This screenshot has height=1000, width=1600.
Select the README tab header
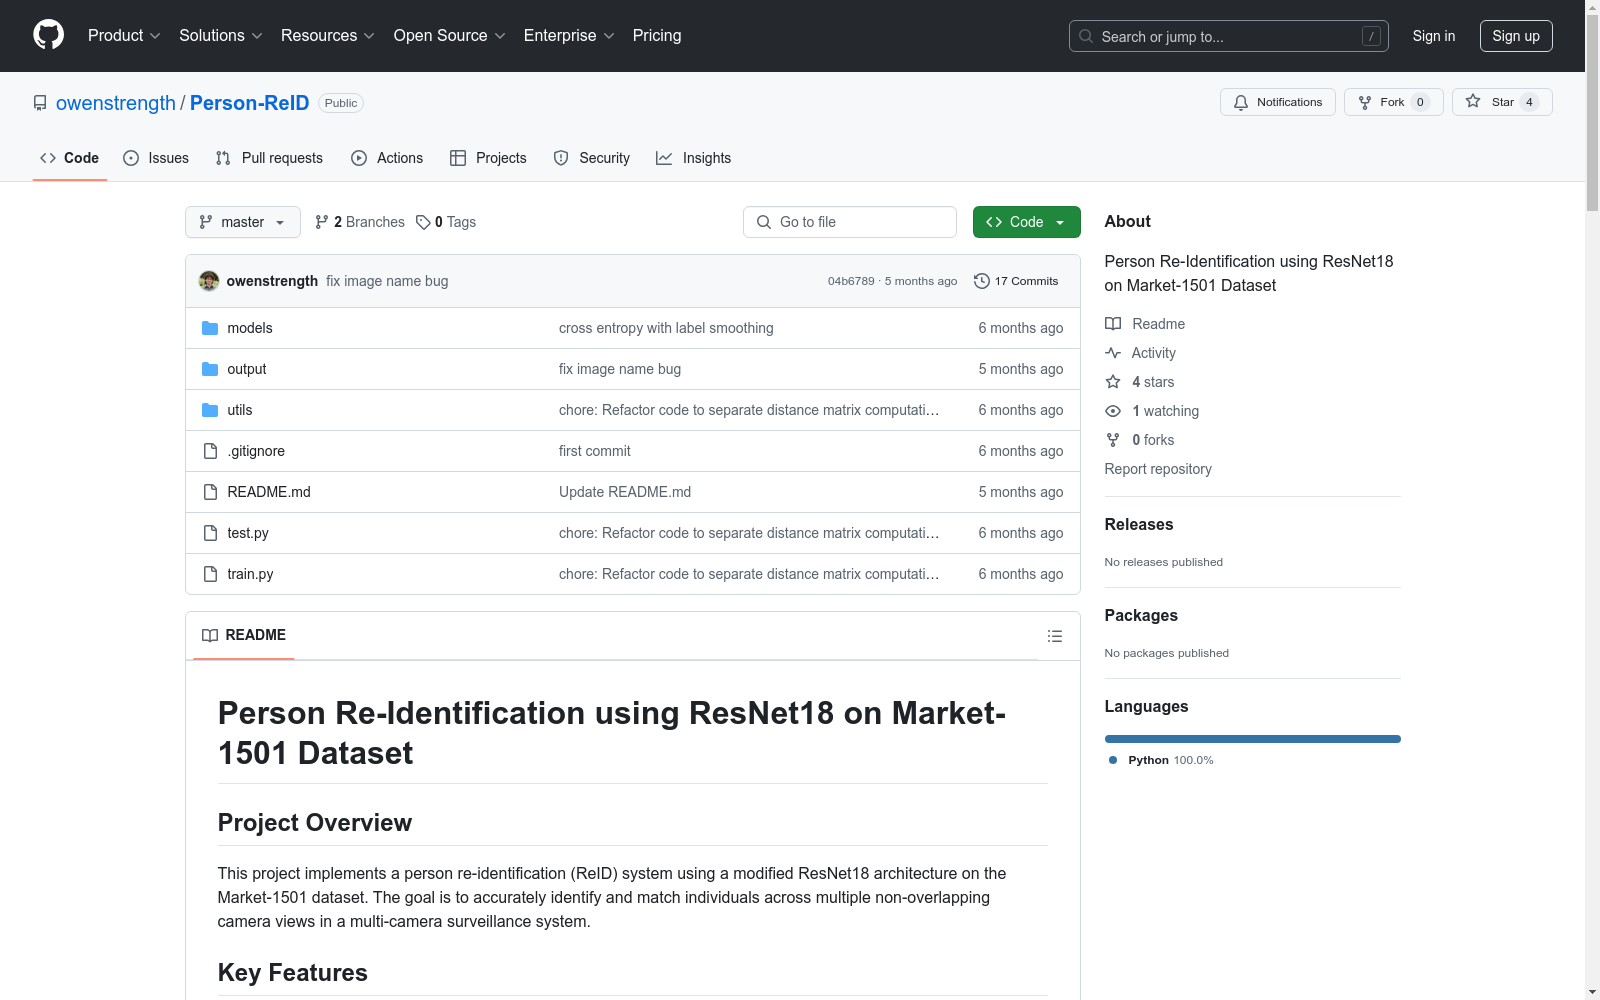(x=244, y=635)
